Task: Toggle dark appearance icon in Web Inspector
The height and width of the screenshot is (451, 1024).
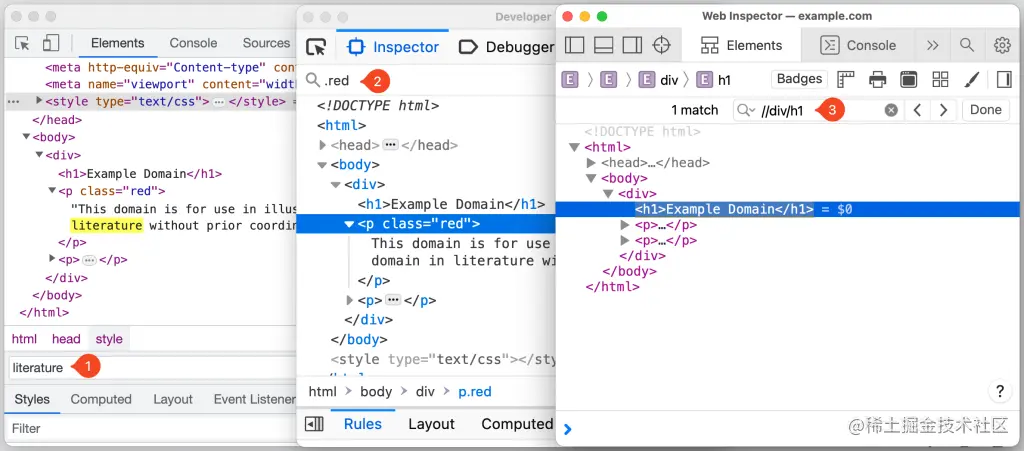Action: point(908,80)
